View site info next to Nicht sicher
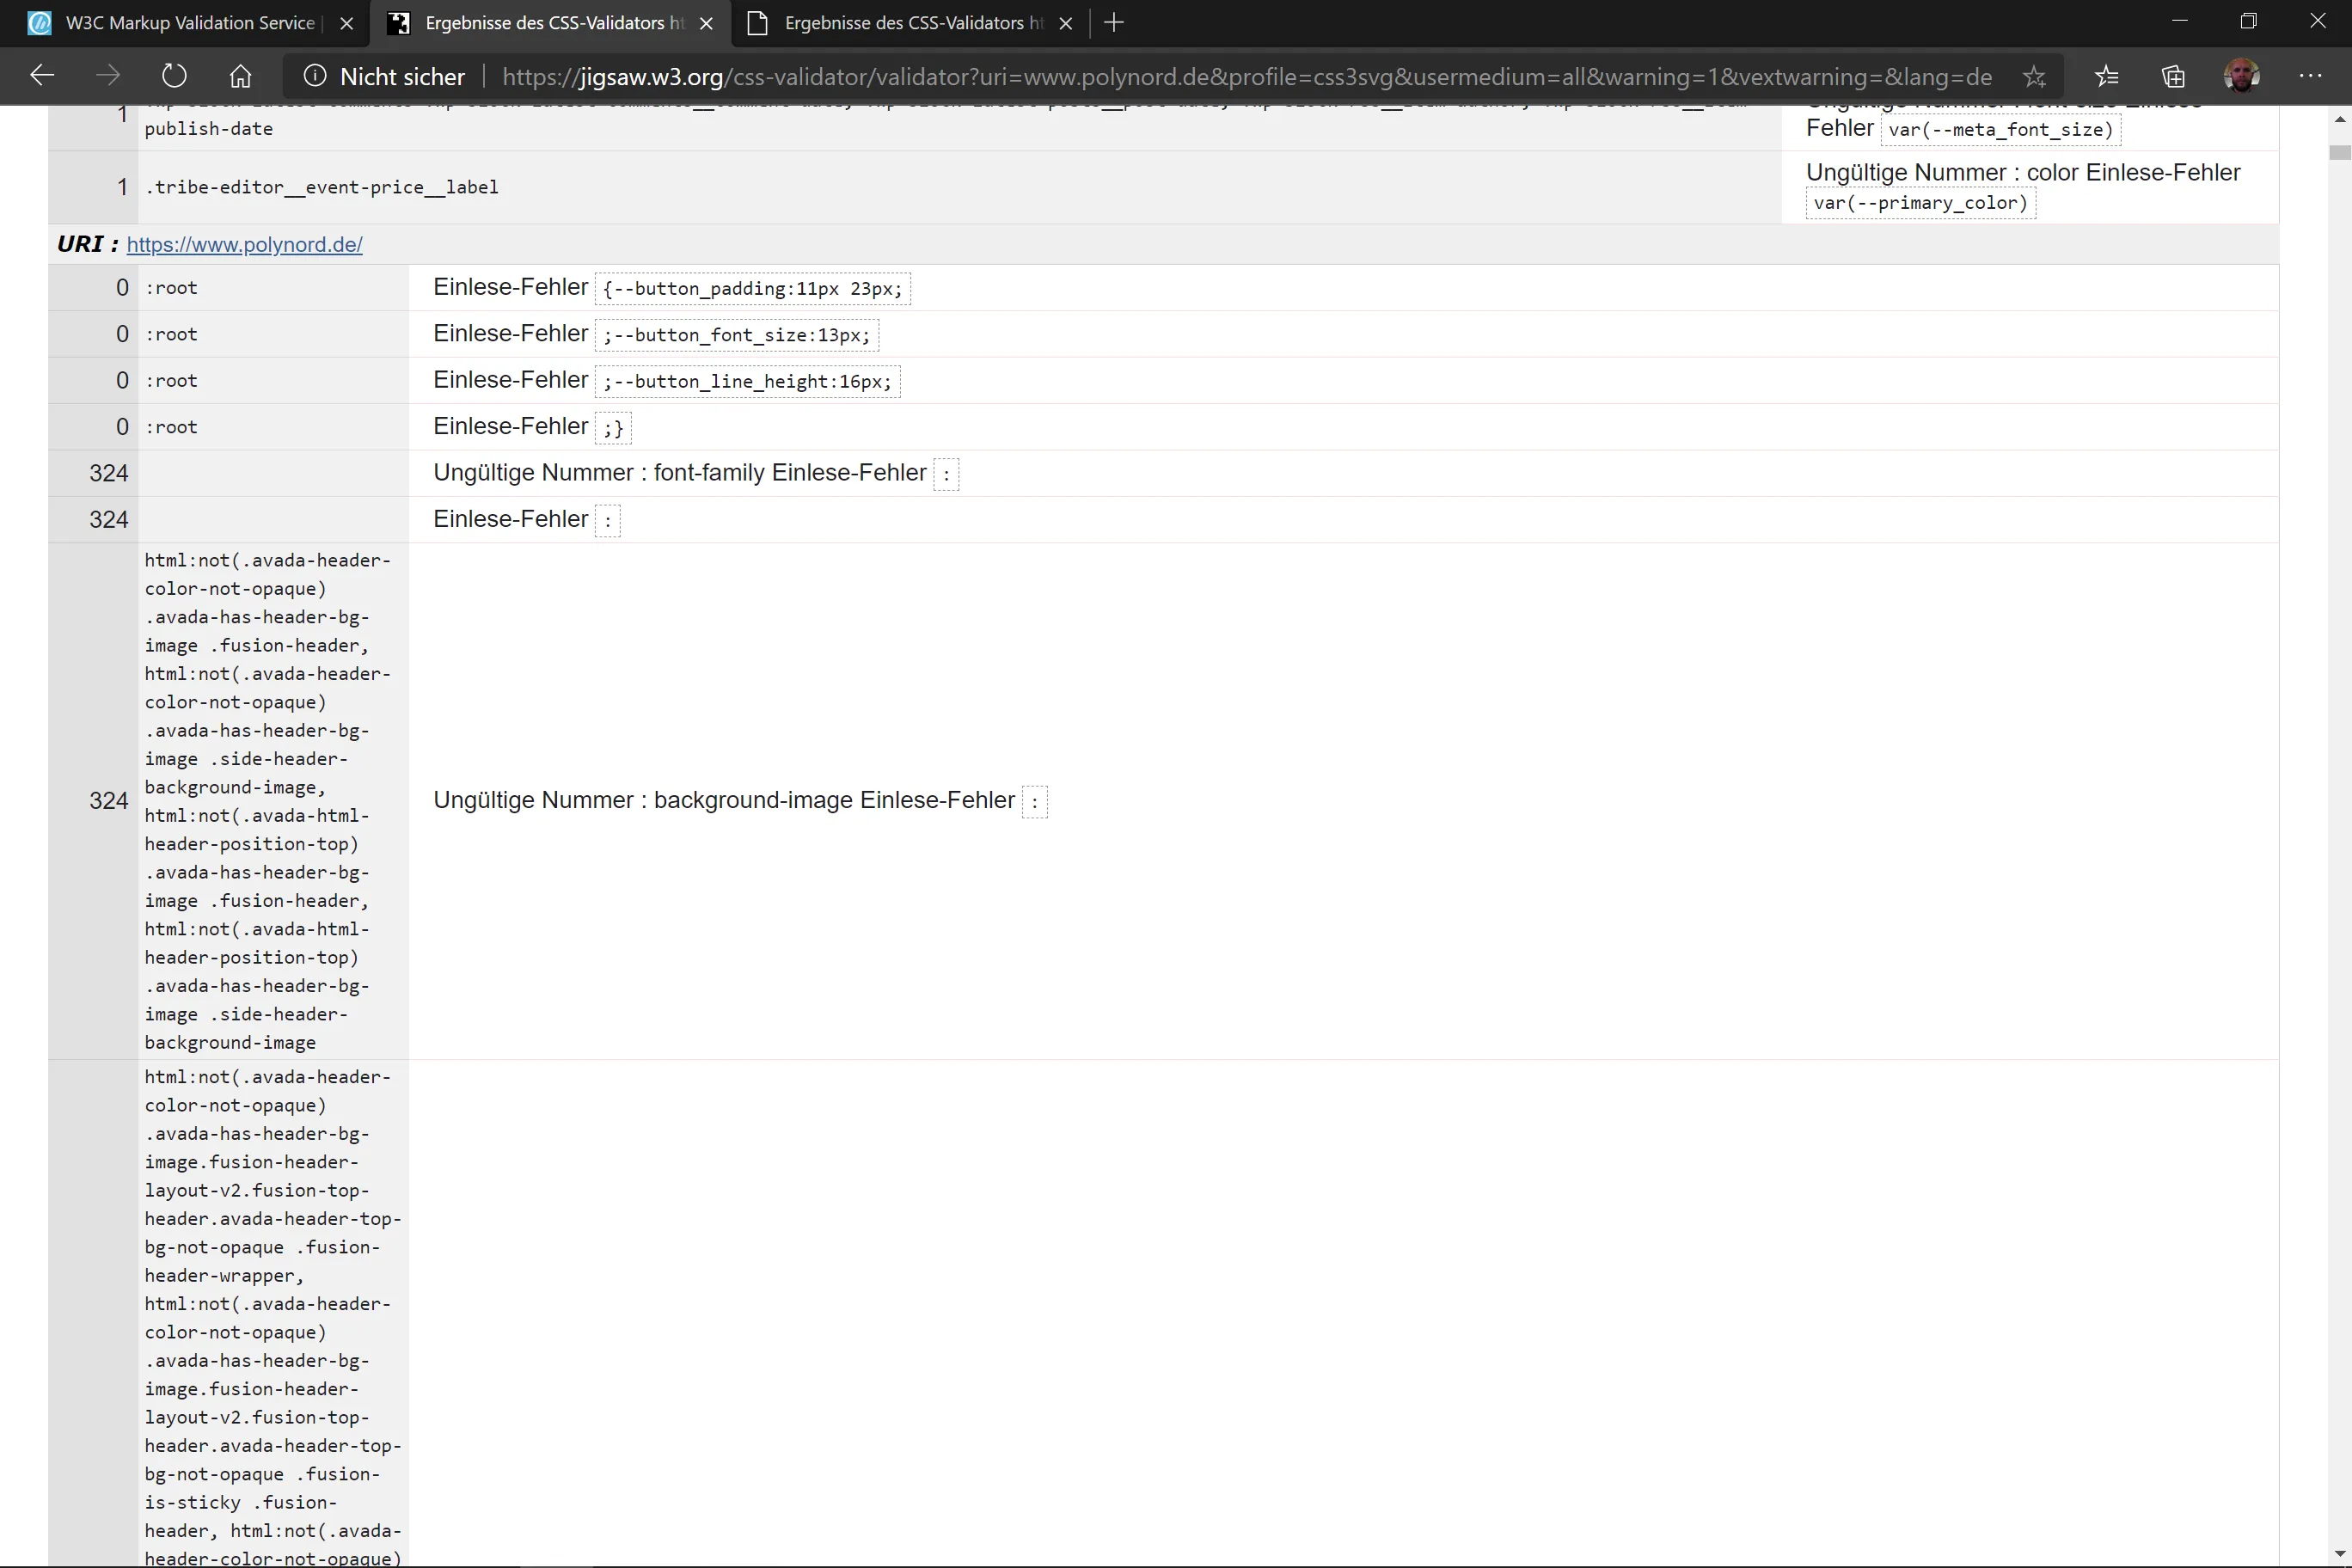 315,76
